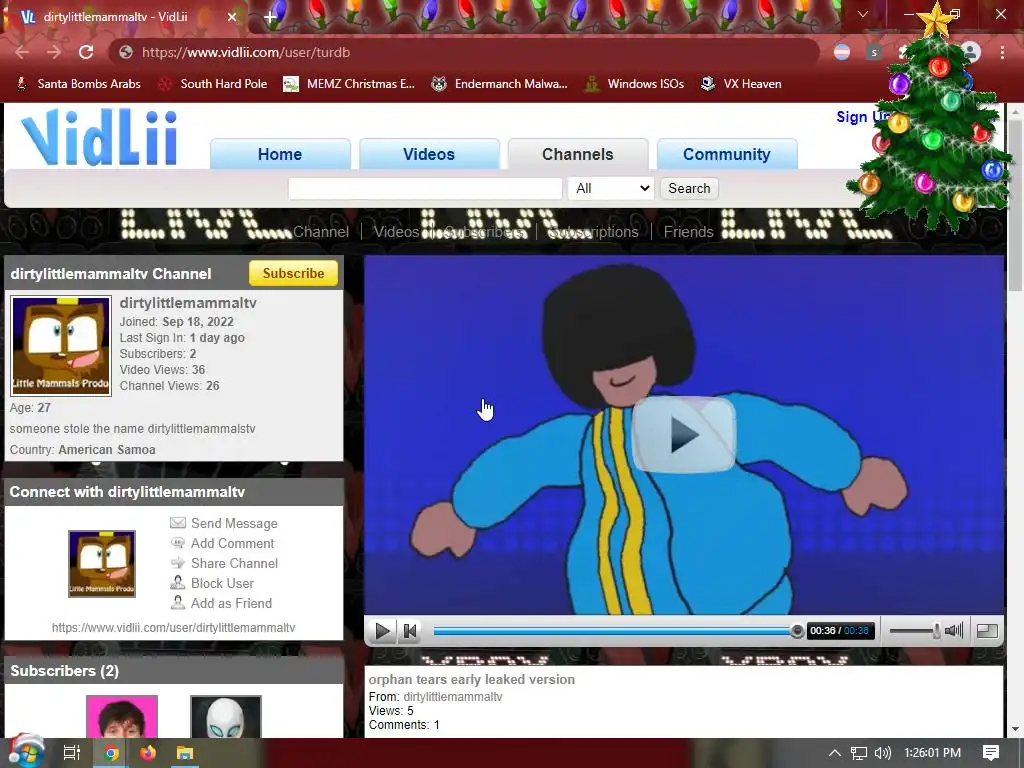Show hidden system tray icons
Image resolution: width=1024 pixels, height=768 pixels.
[x=835, y=753]
